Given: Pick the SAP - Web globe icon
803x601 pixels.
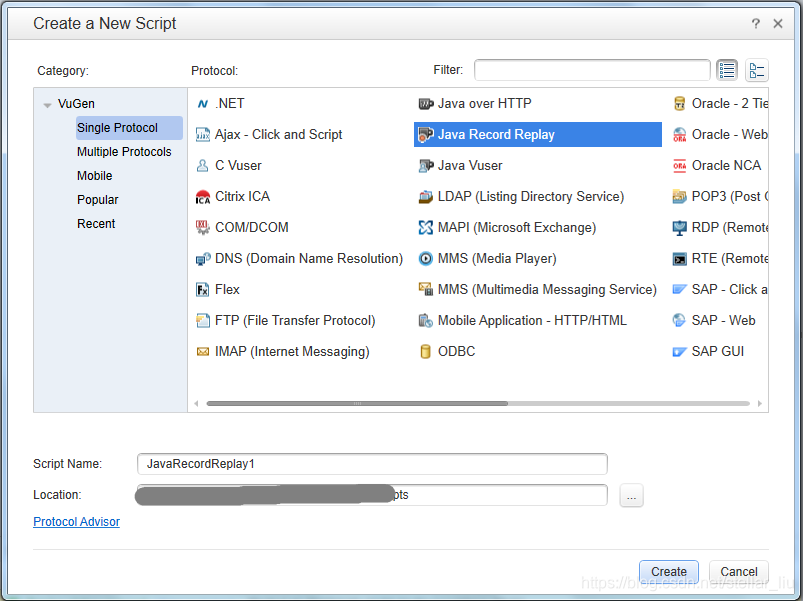Looking at the screenshot, I should pyautogui.click(x=680, y=320).
